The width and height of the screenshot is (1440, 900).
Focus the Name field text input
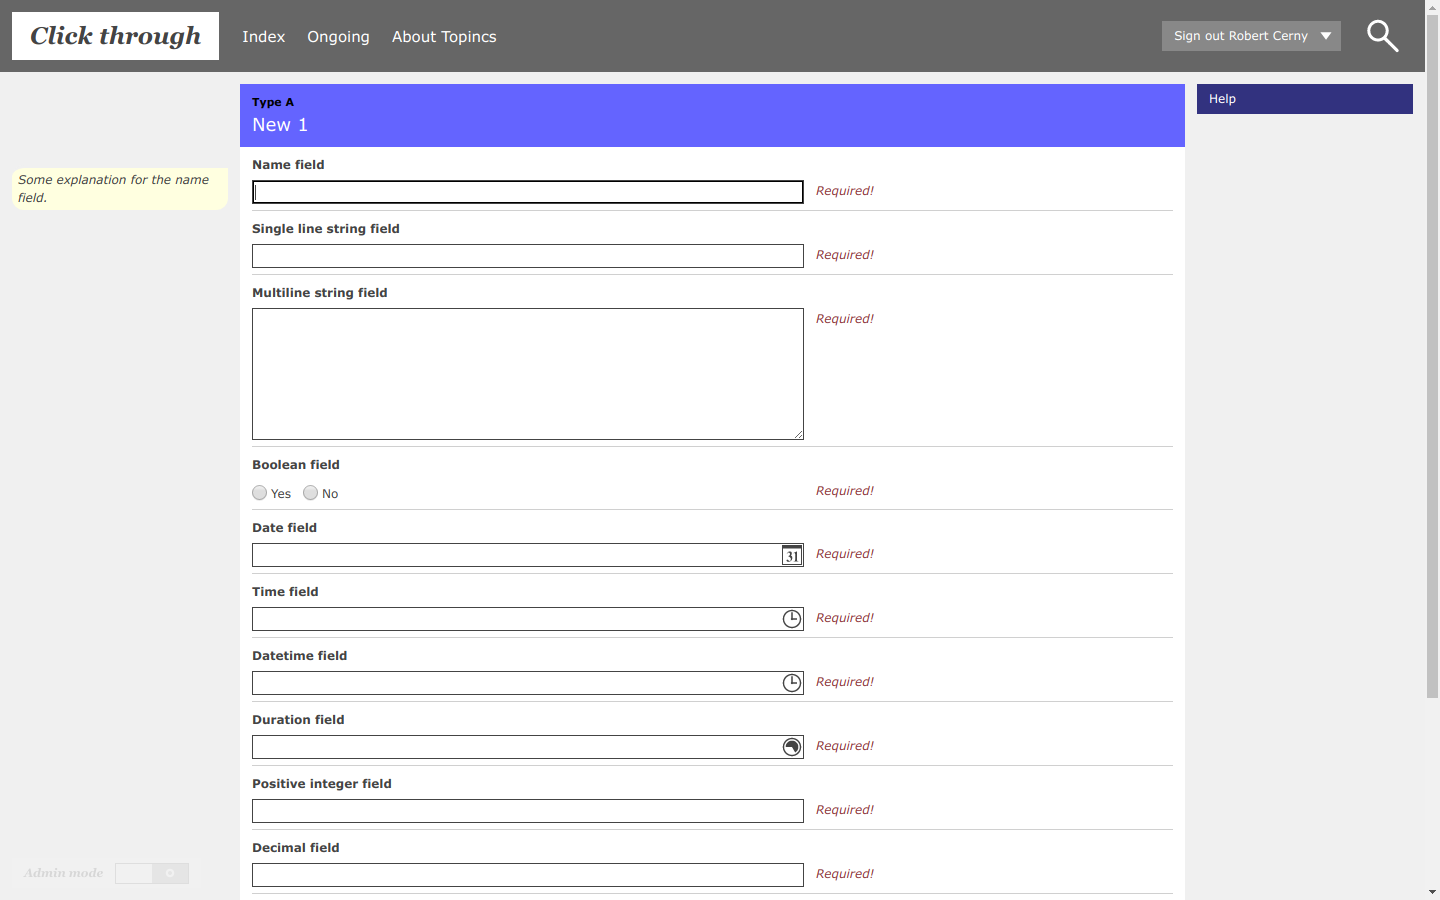pos(527,192)
